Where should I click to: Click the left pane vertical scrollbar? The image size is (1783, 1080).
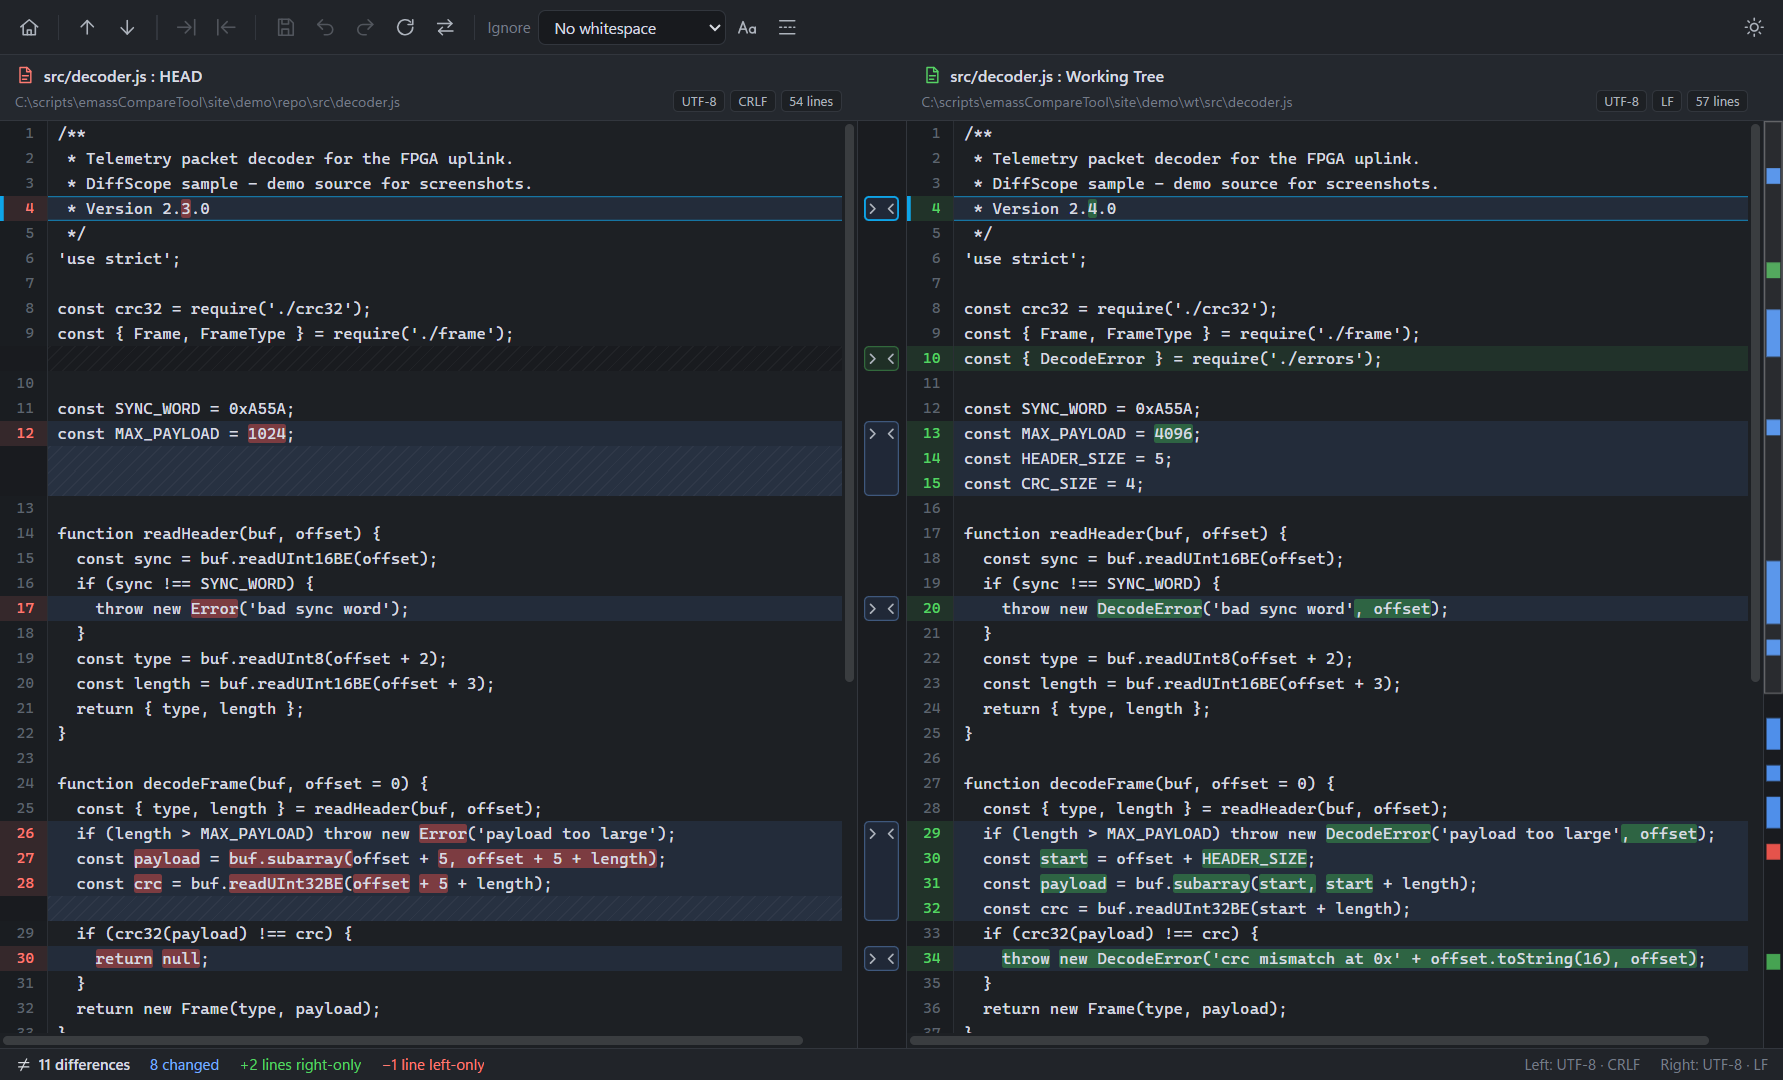[x=850, y=403]
